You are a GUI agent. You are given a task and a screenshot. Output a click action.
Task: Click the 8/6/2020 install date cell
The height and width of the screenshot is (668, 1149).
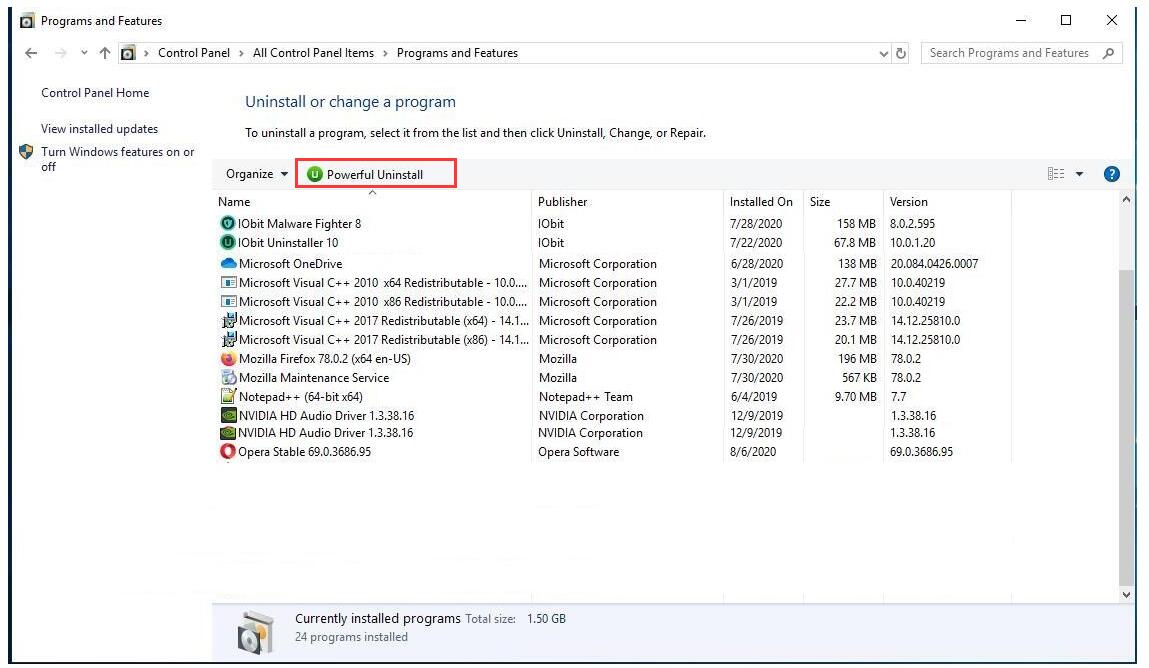753,452
